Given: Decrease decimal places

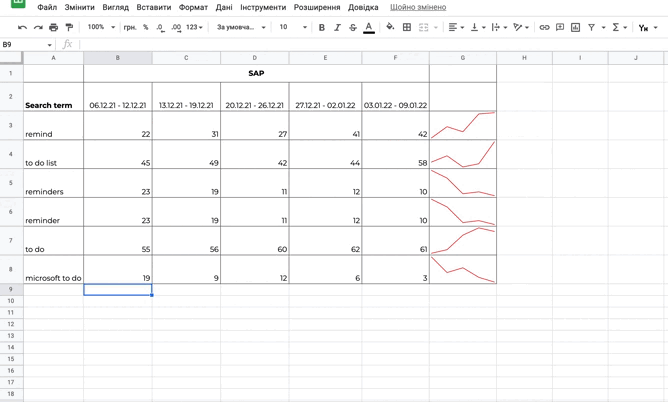Looking at the screenshot, I should point(160,27).
